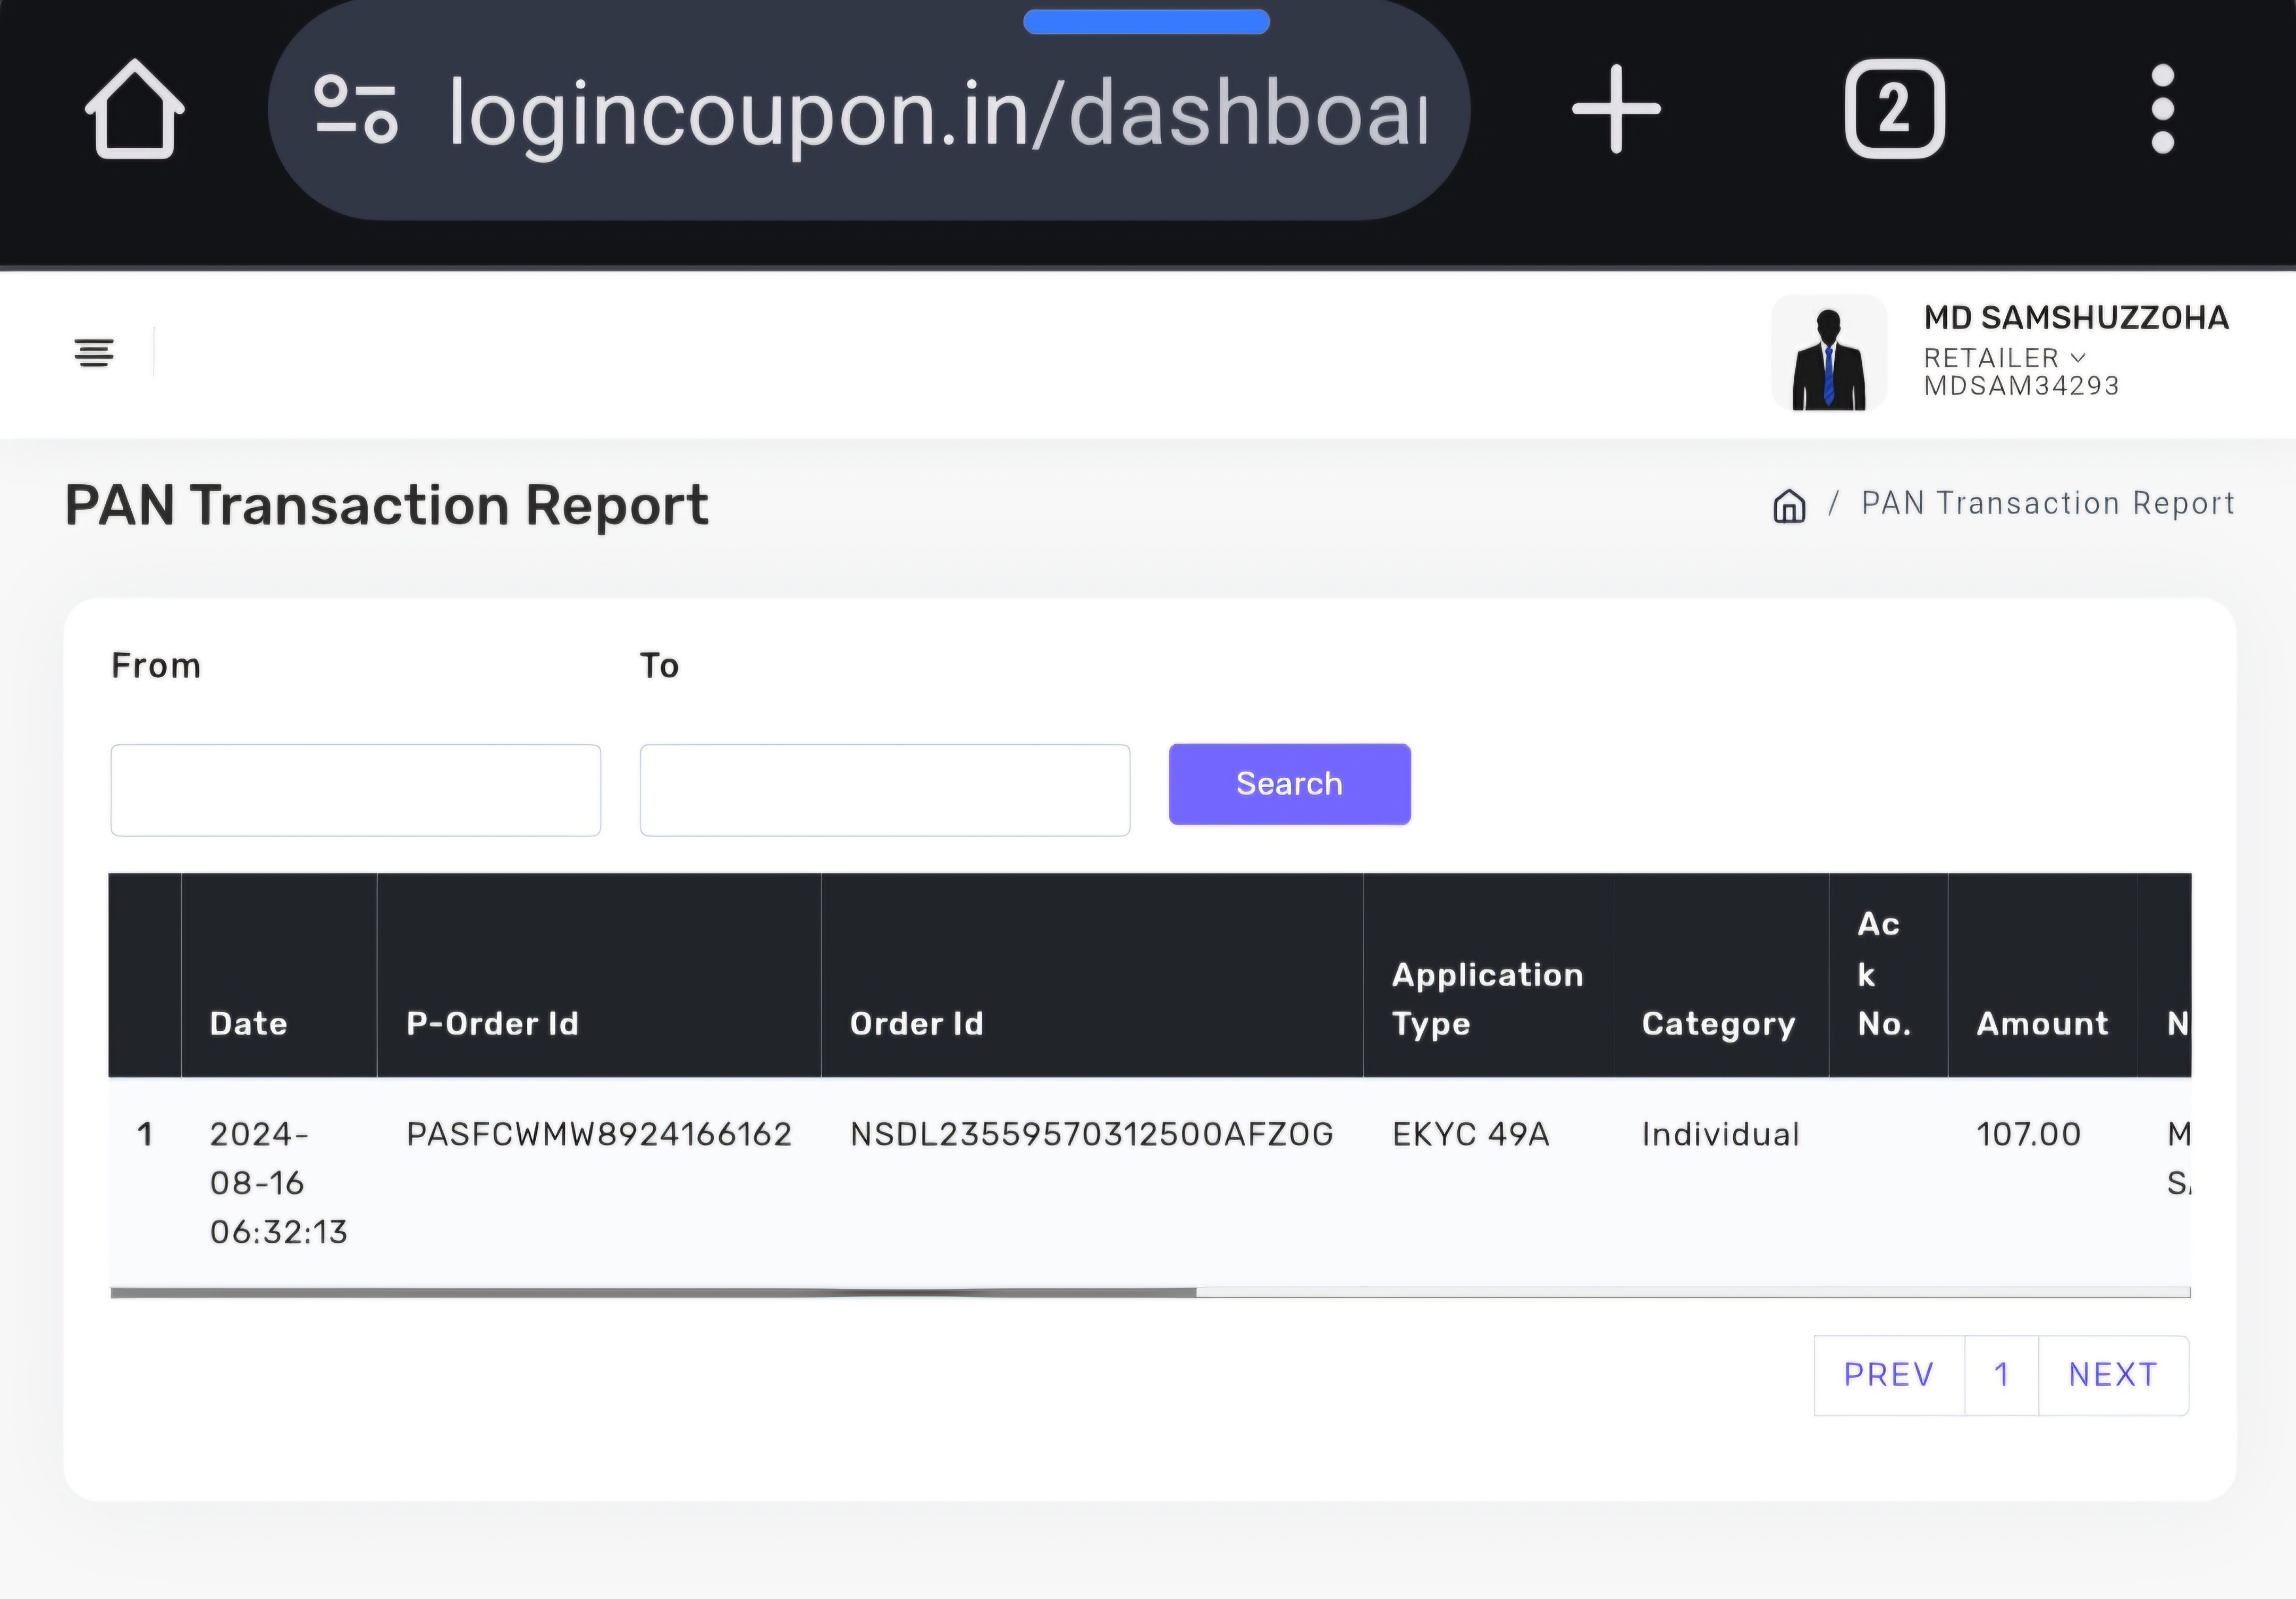Click the From date input field
Viewport: 2296px width, 1599px height.
tap(355, 790)
